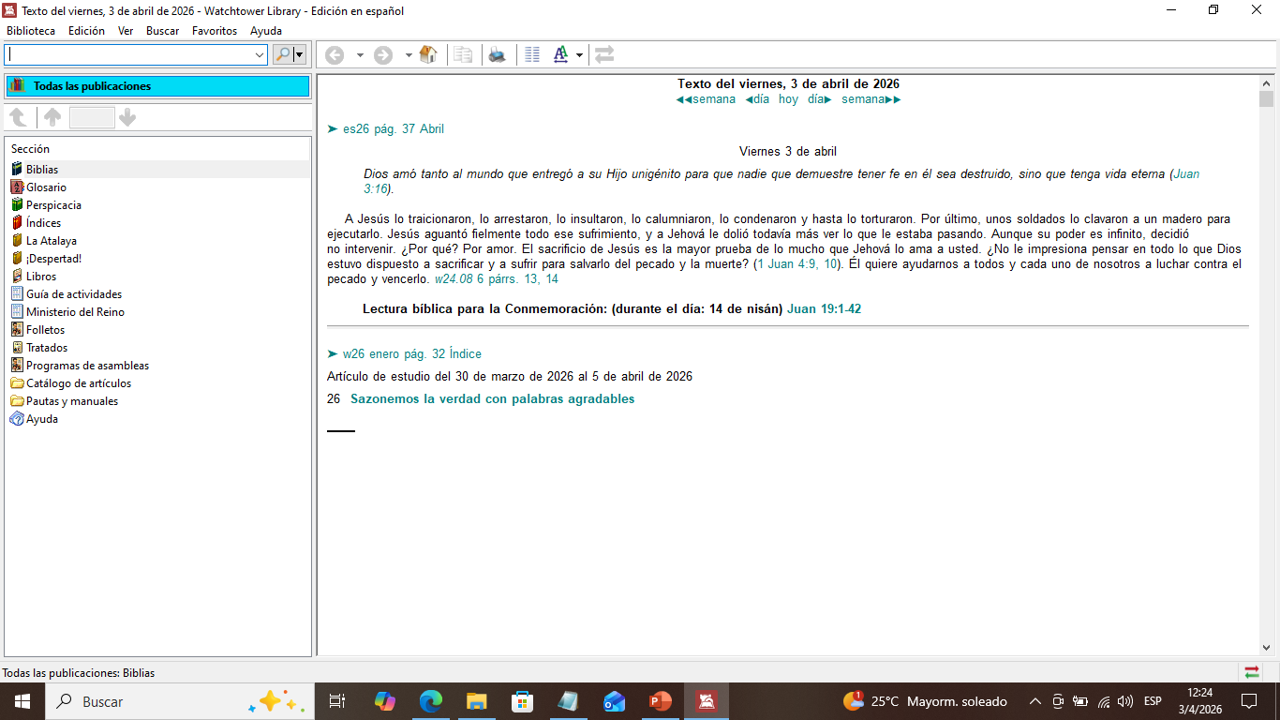Click the 'hoy' link
This screenshot has height=720, width=1280.
coord(789,100)
